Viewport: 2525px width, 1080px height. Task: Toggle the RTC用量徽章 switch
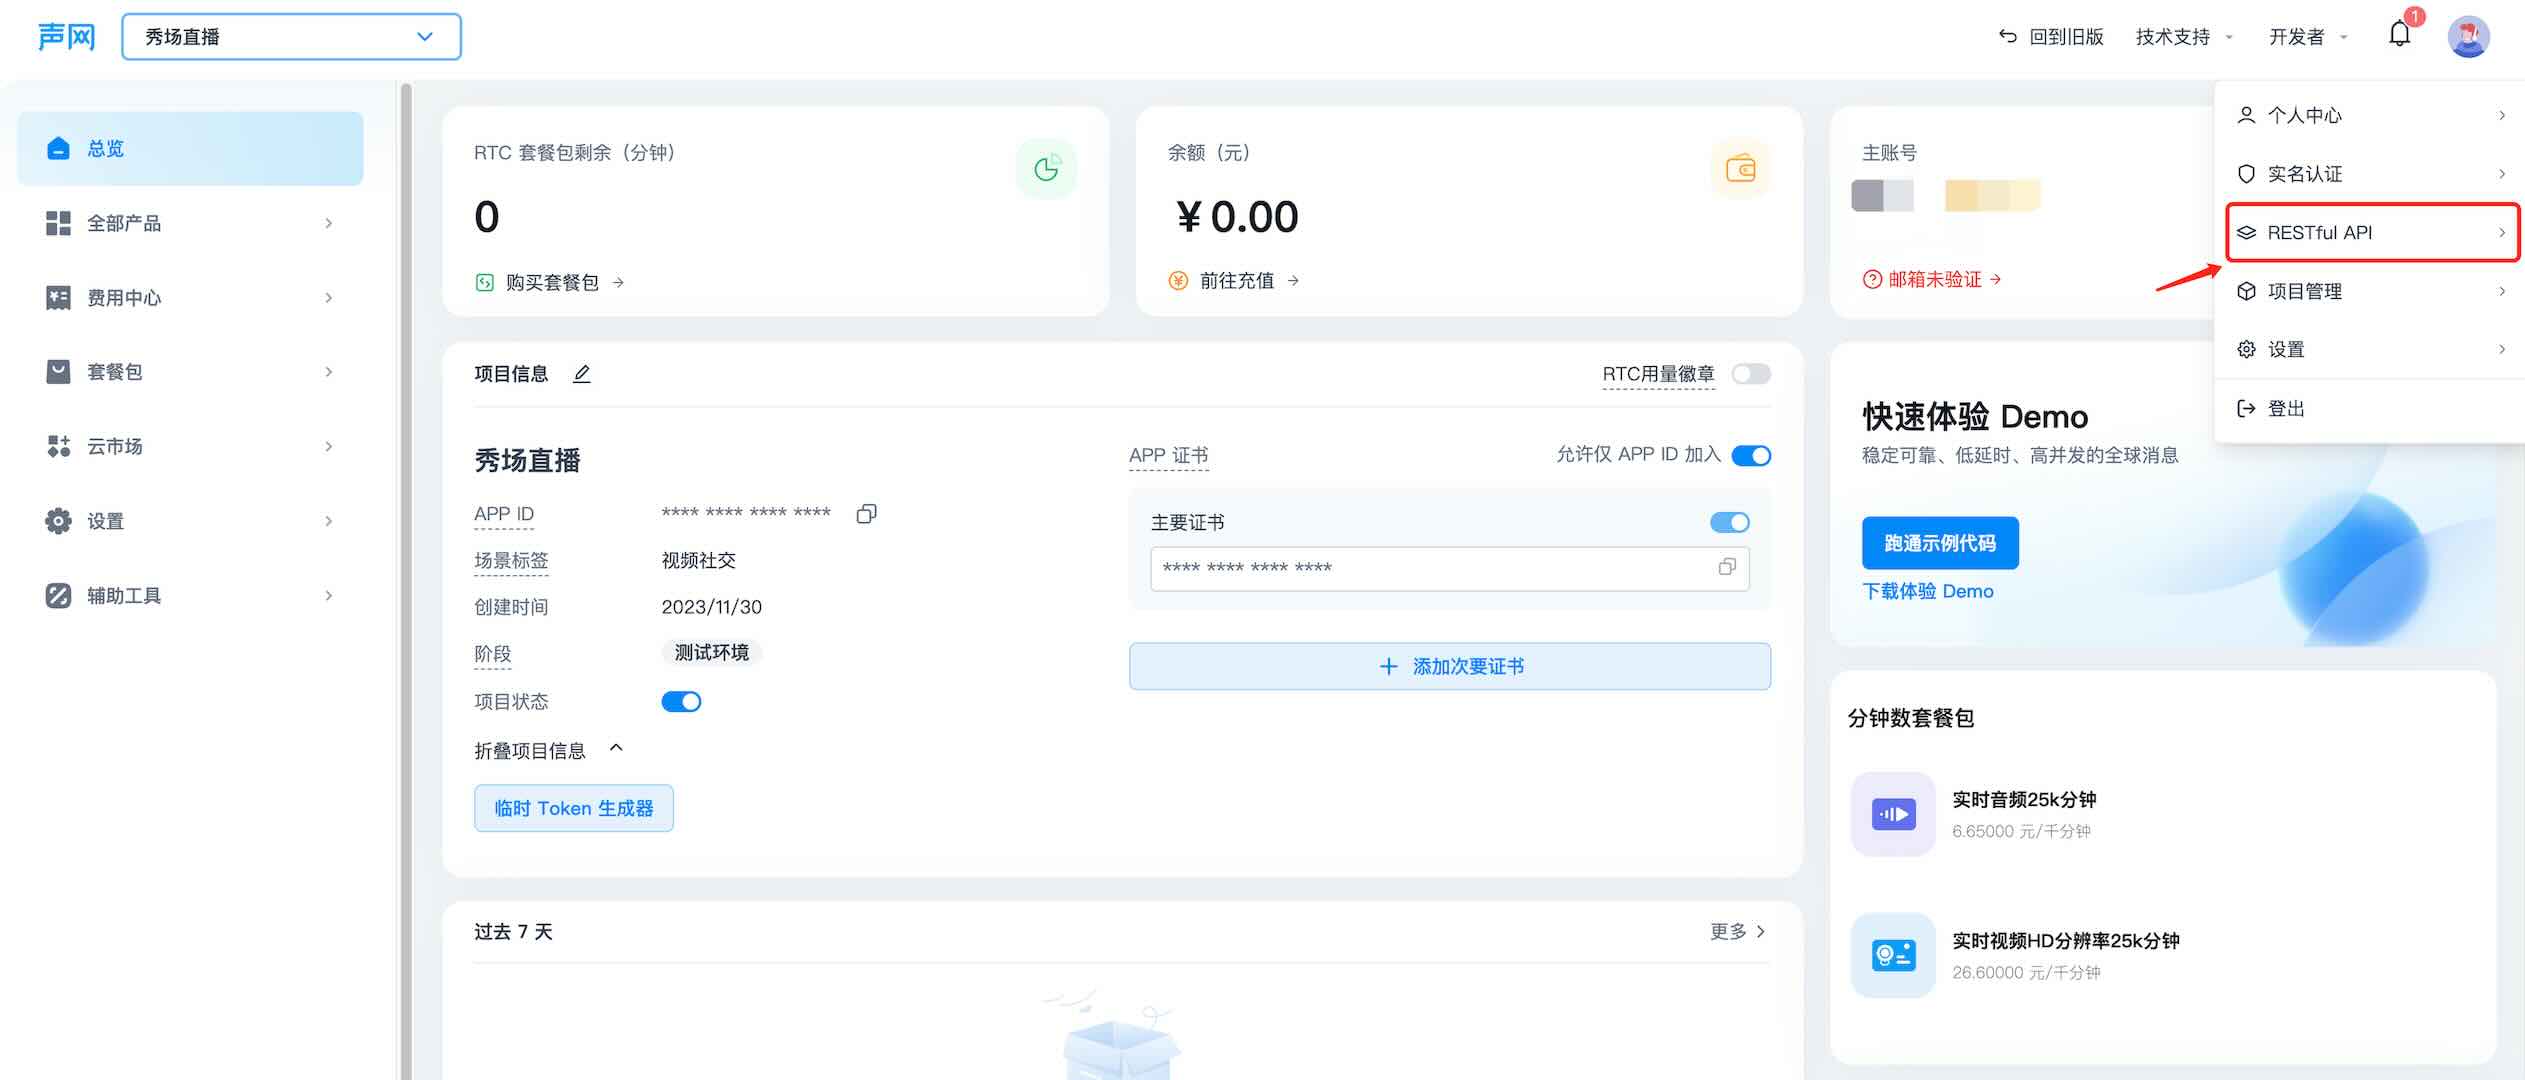[1750, 374]
